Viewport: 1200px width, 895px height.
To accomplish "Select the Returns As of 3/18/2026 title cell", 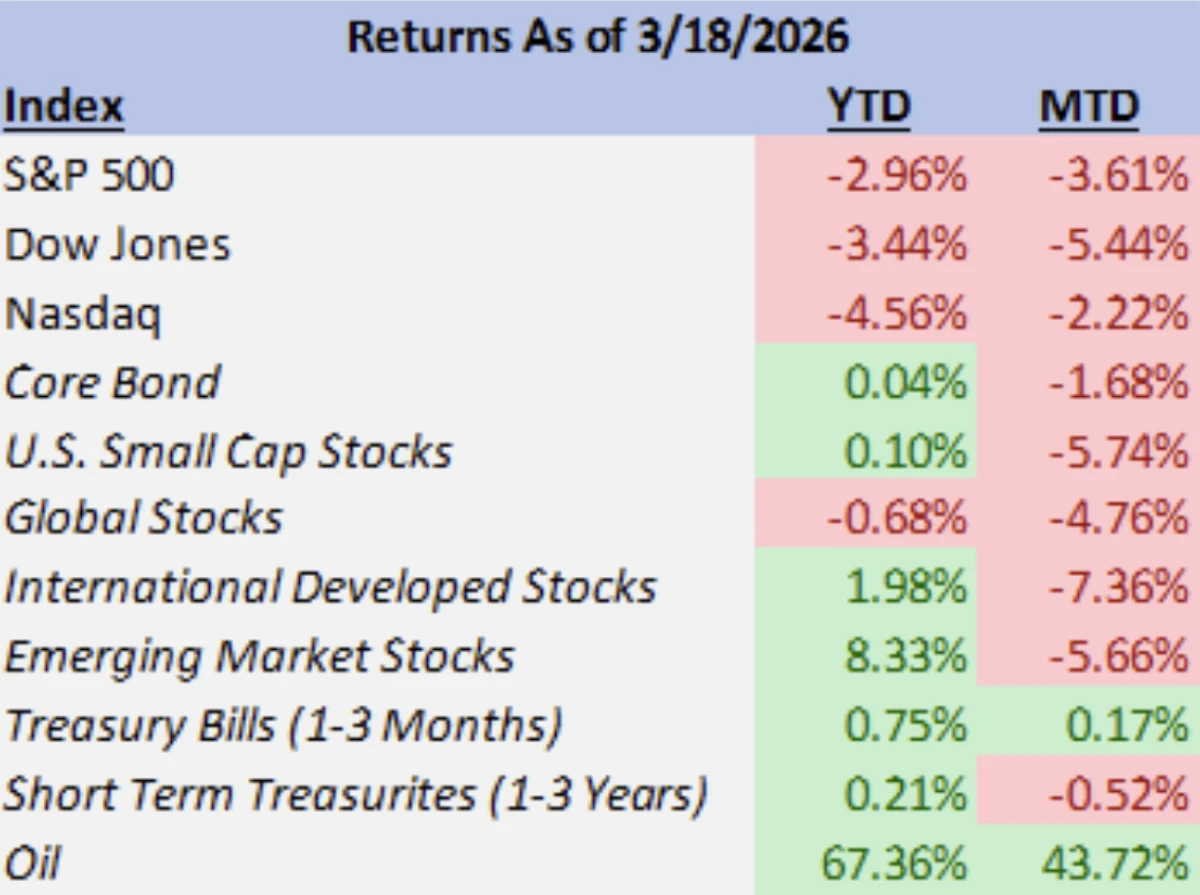I will pyautogui.click(x=597, y=37).
